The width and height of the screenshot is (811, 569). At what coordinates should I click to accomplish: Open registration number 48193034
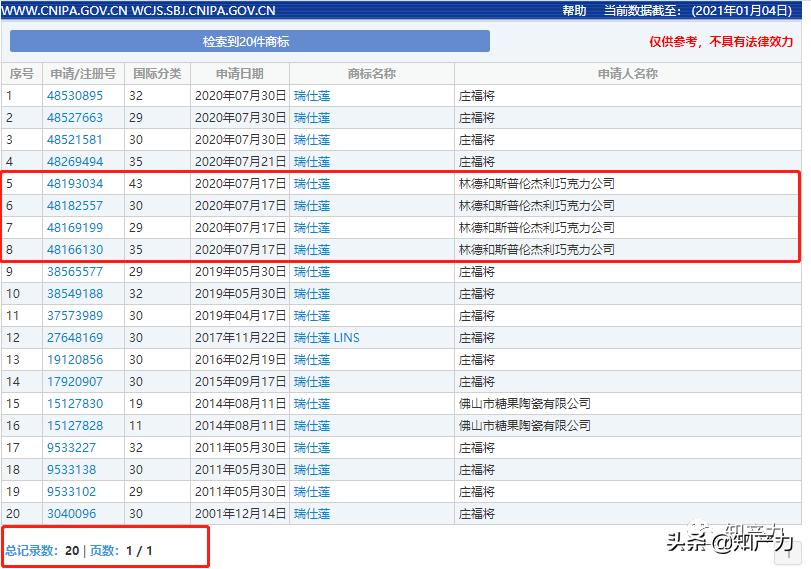(75, 184)
